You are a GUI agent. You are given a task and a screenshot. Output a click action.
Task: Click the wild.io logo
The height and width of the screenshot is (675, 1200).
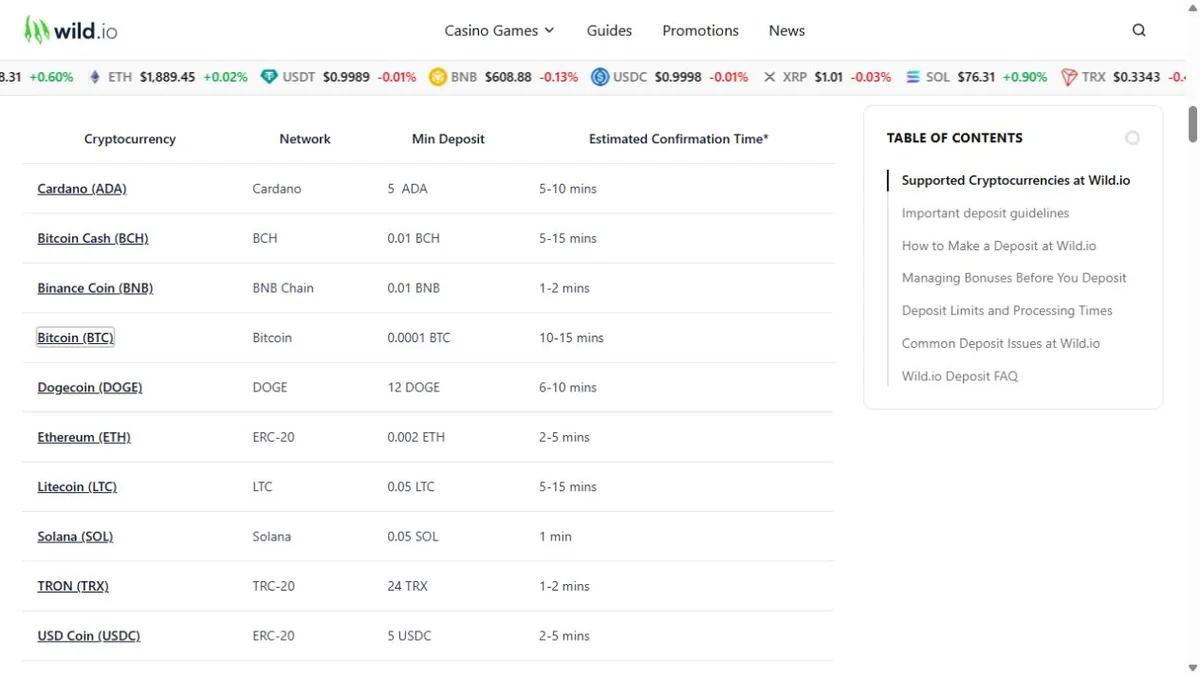71,31
